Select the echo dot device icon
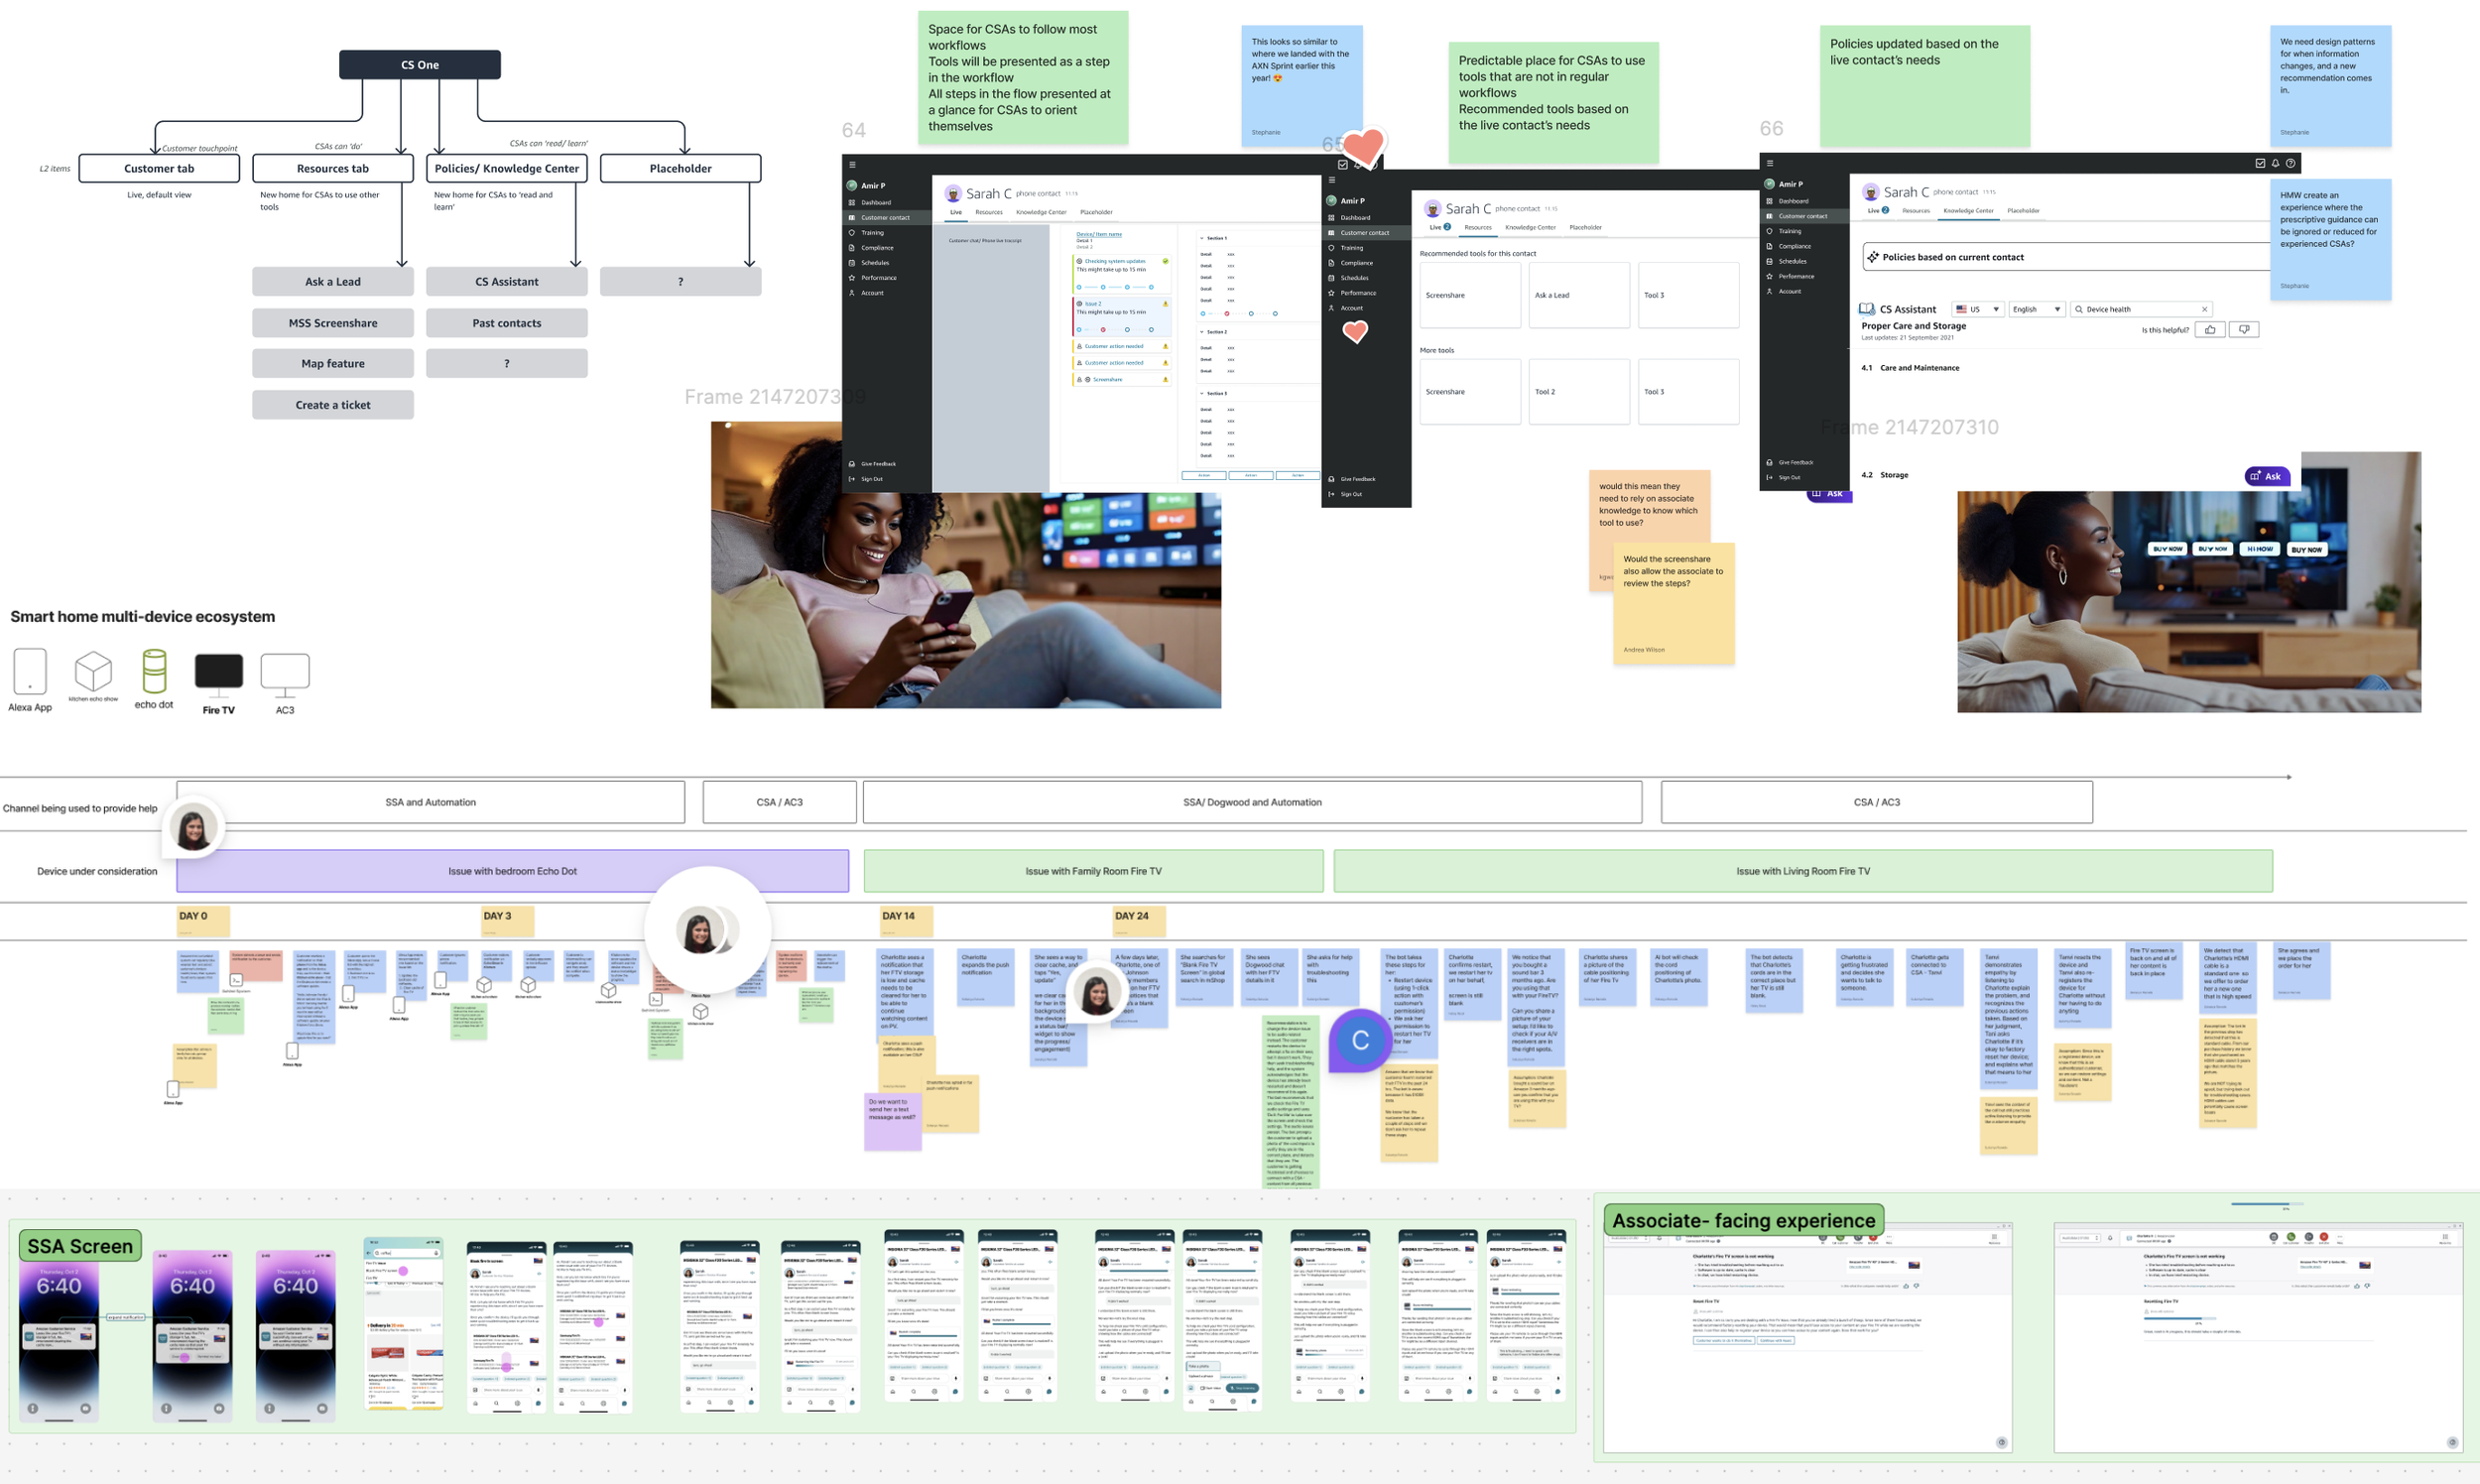Viewport: 2480px width, 1484px height. tap(154, 672)
